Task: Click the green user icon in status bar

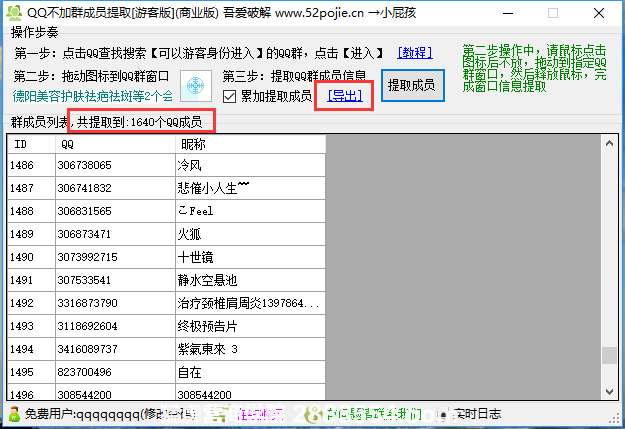Action: pos(14,414)
